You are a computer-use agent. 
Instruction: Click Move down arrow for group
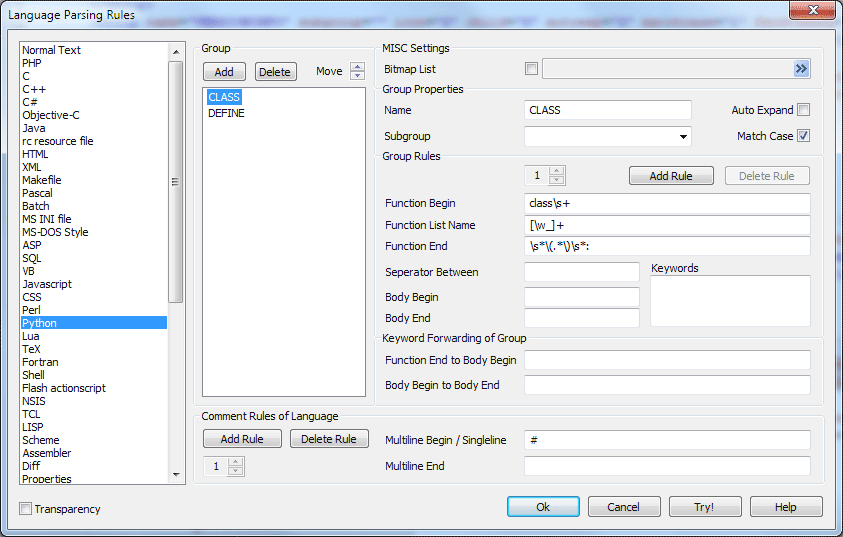point(357,76)
